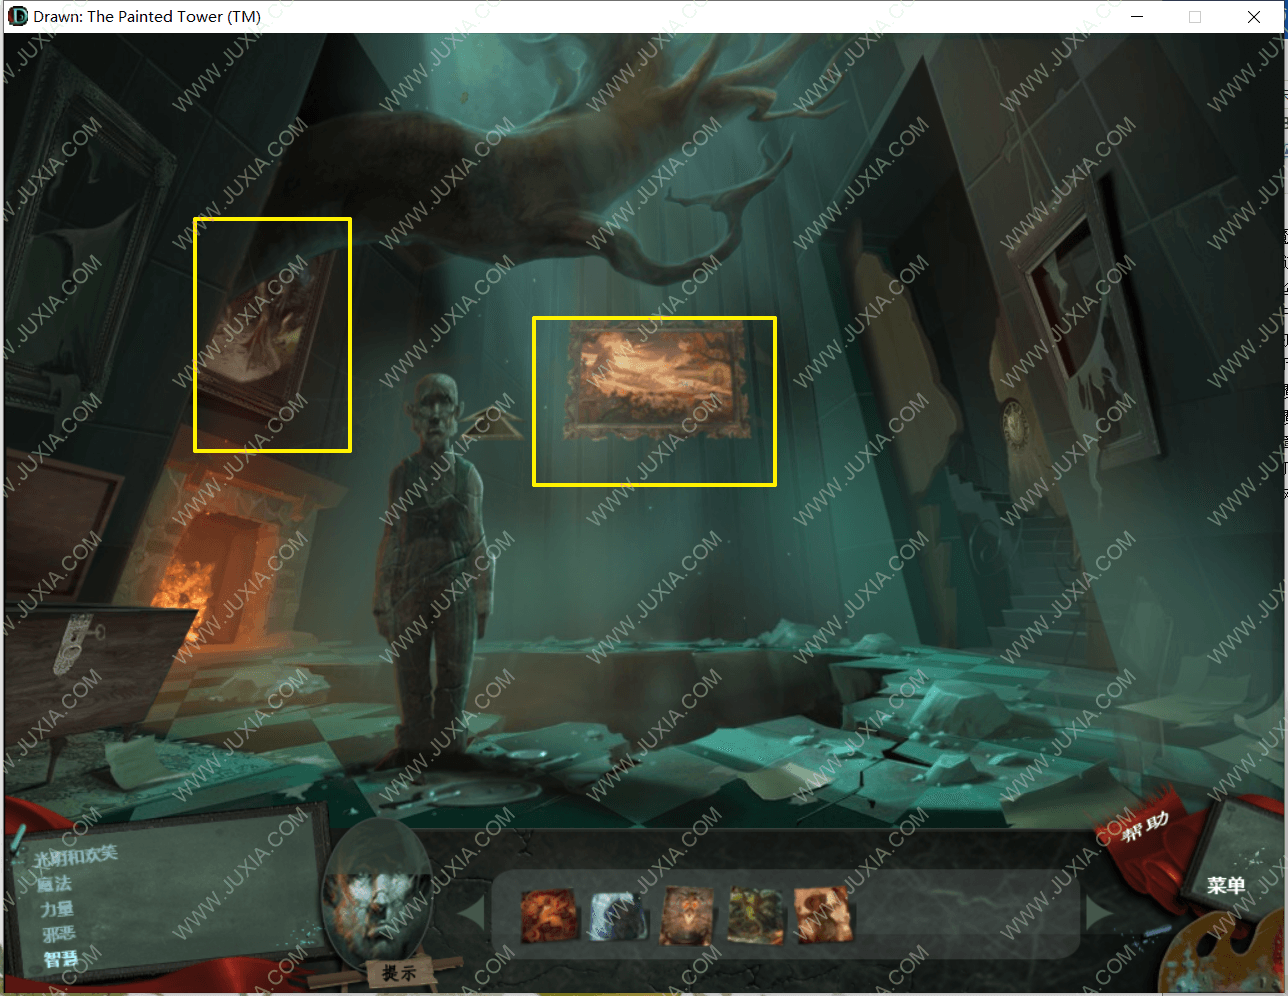Click the Drawn app icon in title bar
This screenshot has height=996, width=1288.
coord(18,16)
